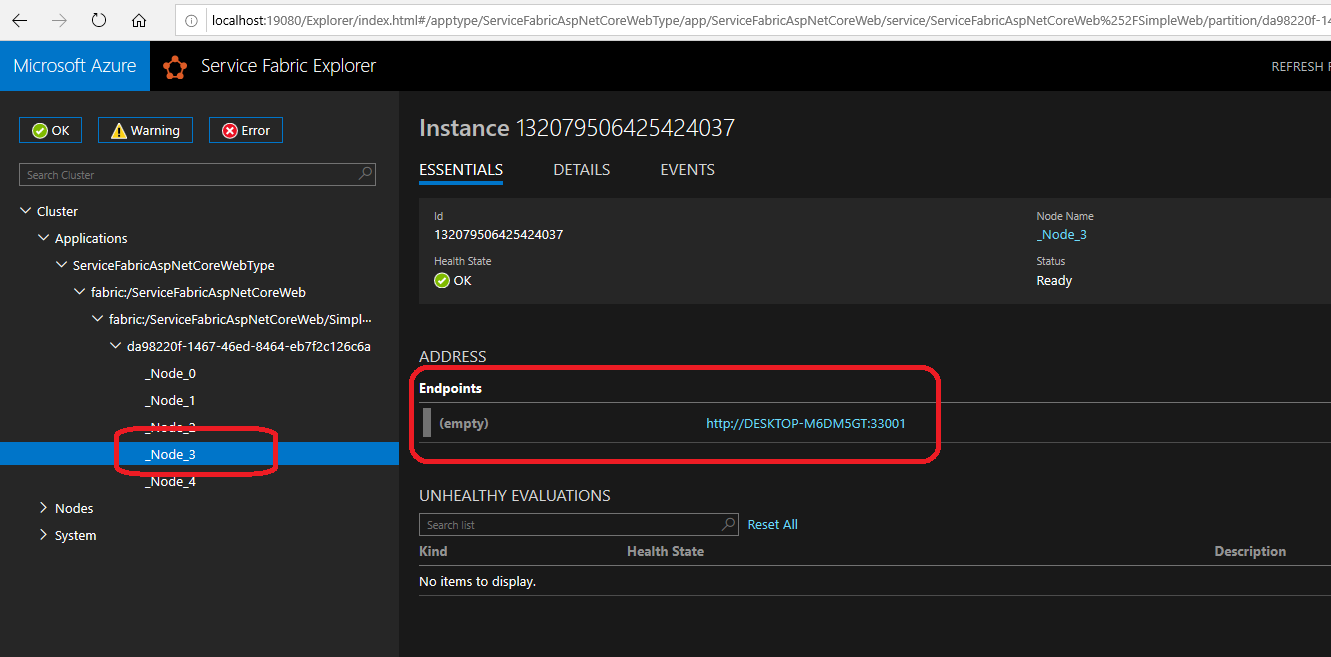The height and width of the screenshot is (657, 1331).
Task: Click the Id value 132079506425424037
Action: 498,234
